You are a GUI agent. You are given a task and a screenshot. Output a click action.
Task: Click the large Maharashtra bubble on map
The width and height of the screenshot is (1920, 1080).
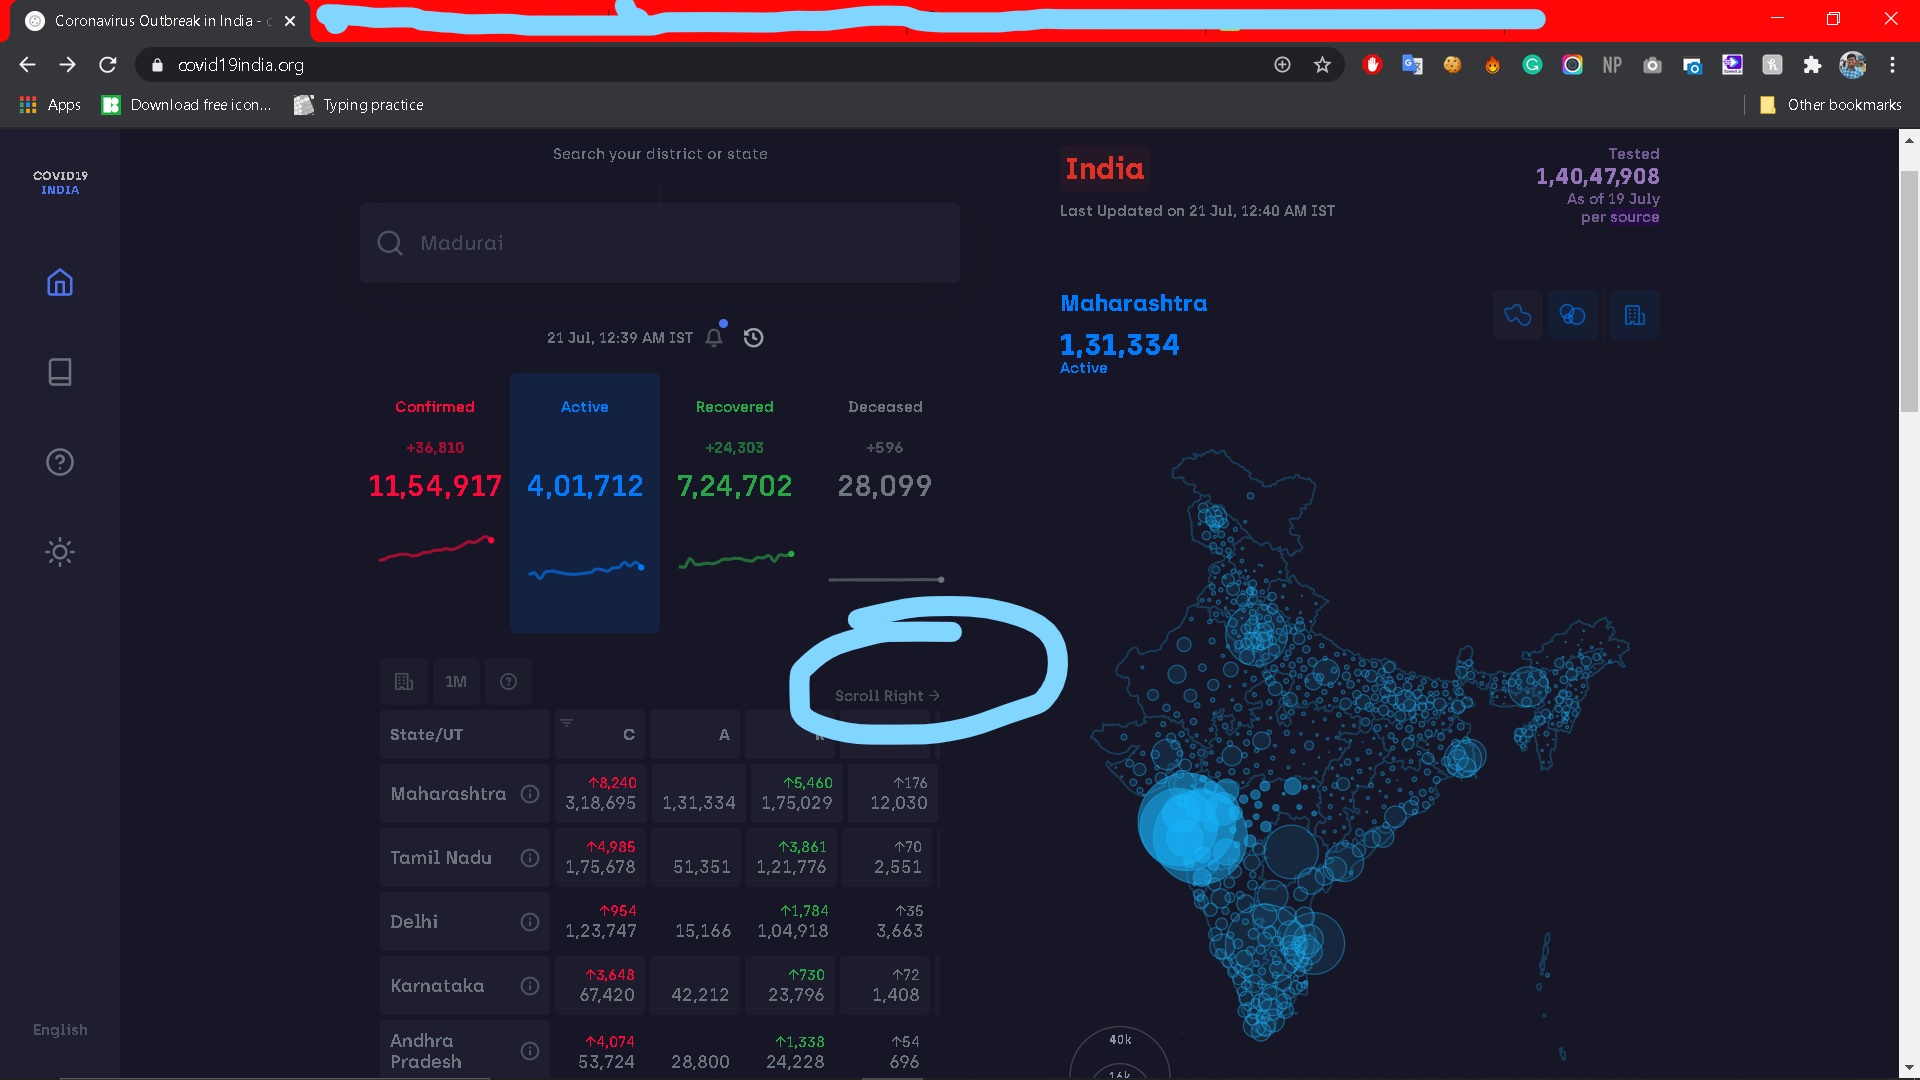click(1192, 828)
